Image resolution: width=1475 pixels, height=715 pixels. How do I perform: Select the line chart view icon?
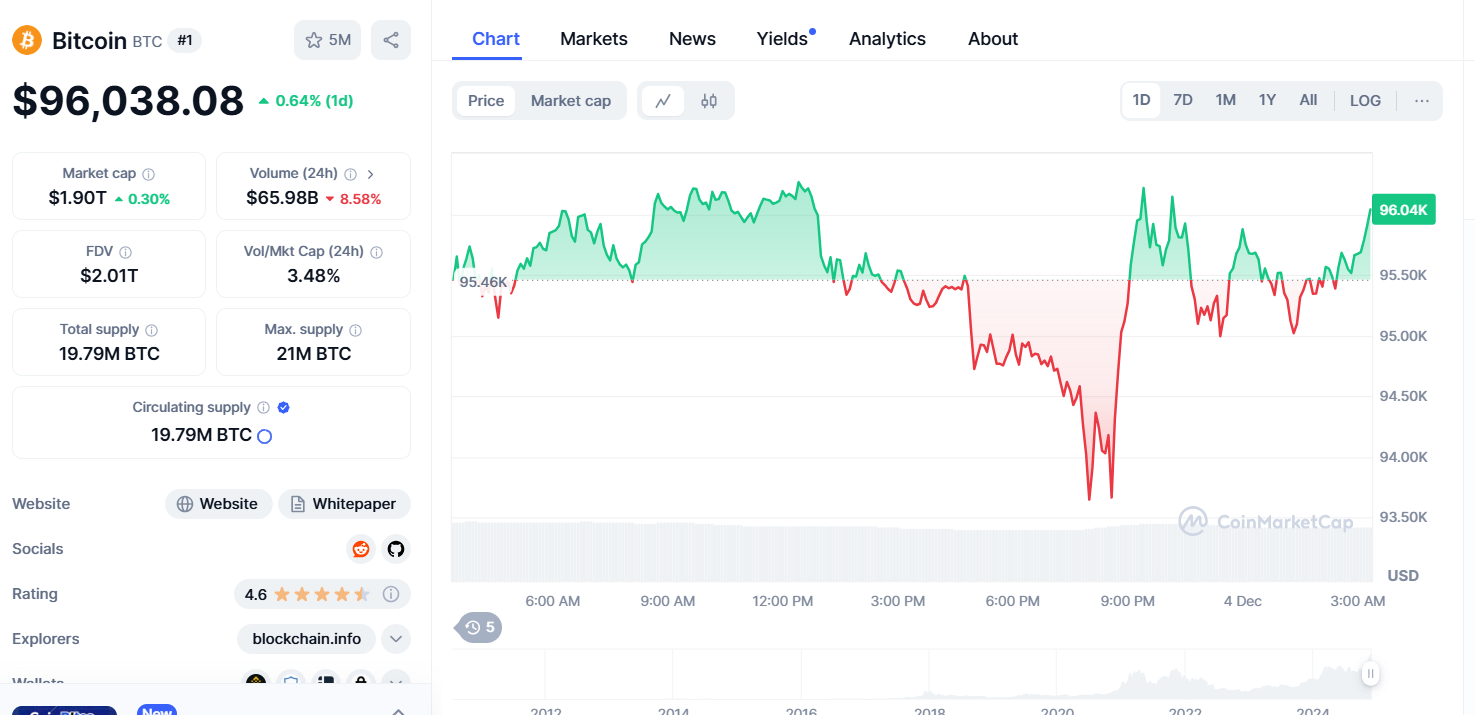click(x=662, y=101)
